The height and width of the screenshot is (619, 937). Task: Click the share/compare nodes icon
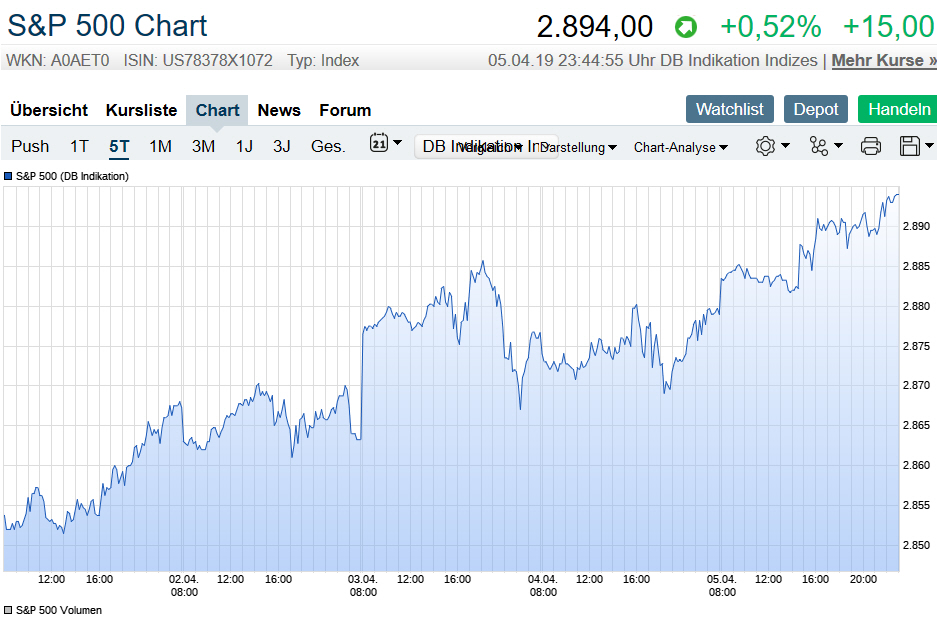818,146
